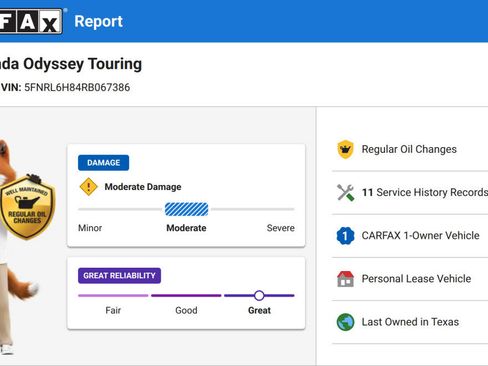Open Personal Lease Vehicle item
488x366 pixels.
pyautogui.click(x=410, y=279)
